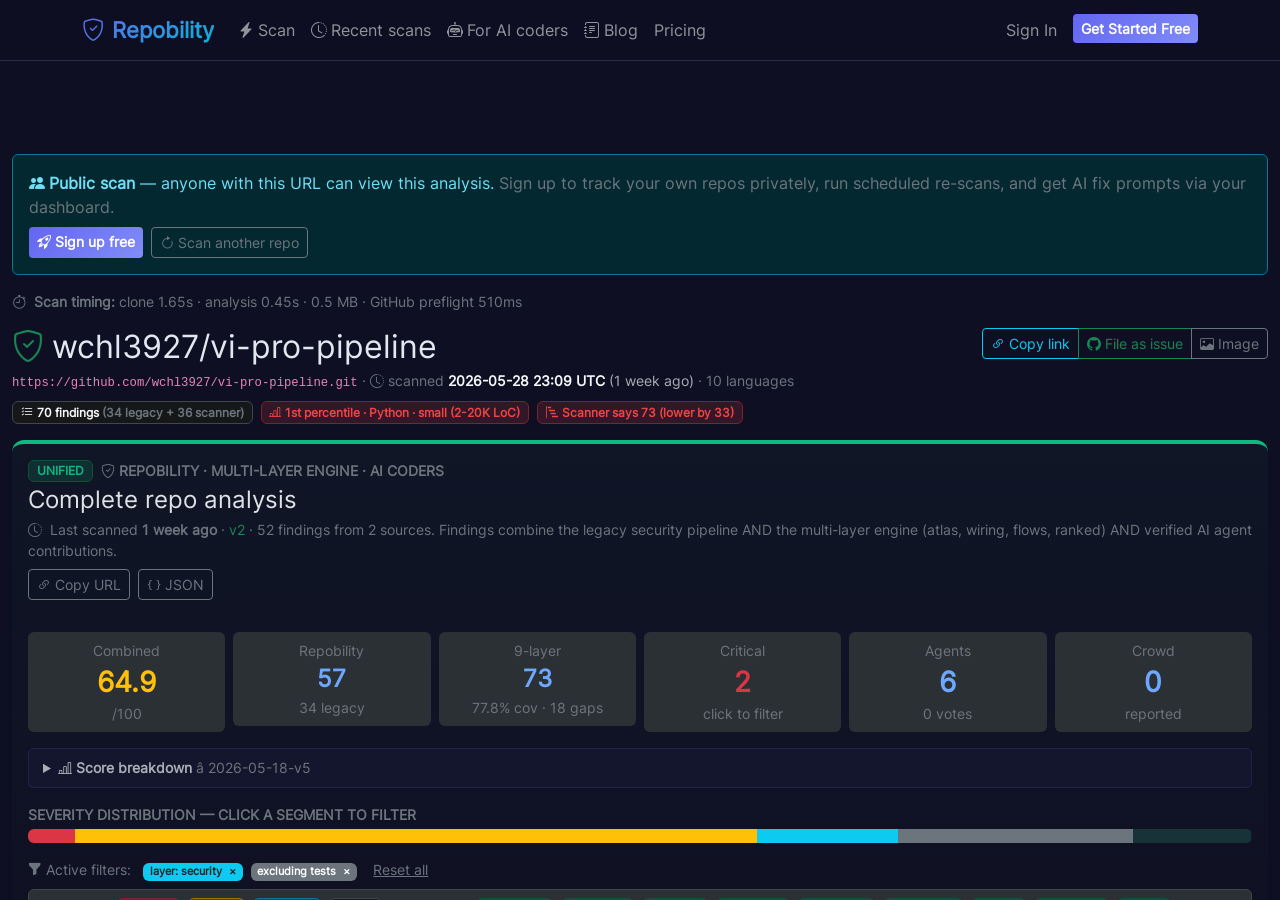Filter by the yellow severity segment
This screenshot has height=900, width=1280.
[416, 836]
